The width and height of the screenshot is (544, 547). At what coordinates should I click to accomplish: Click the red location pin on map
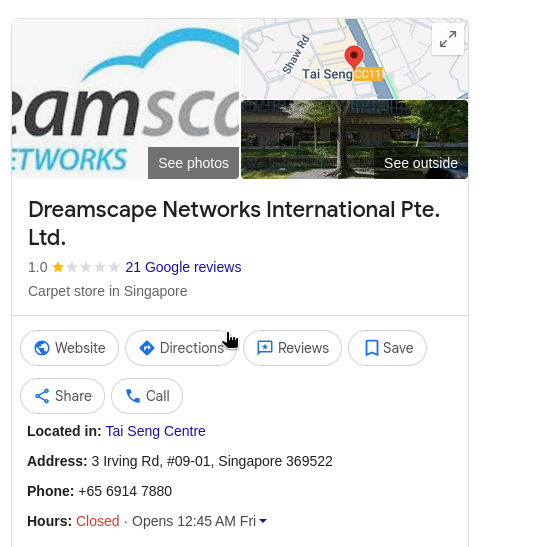coord(354,58)
